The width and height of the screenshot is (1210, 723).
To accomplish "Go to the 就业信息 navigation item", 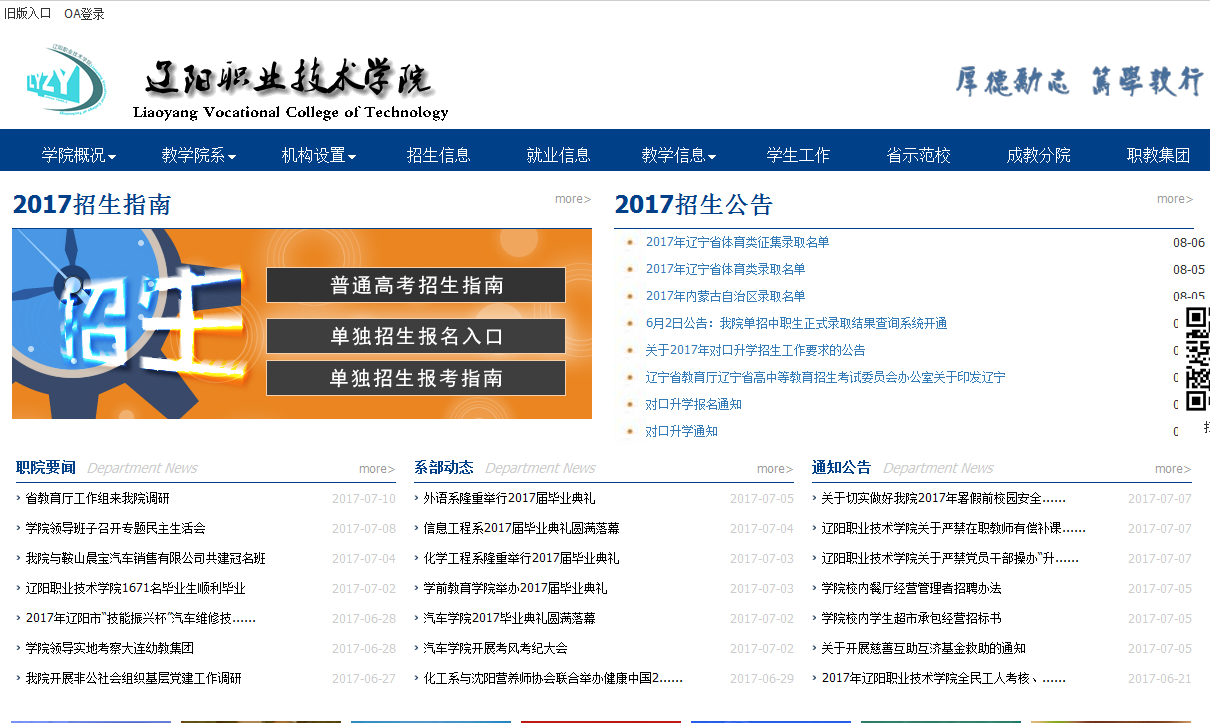I will coord(559,155).
